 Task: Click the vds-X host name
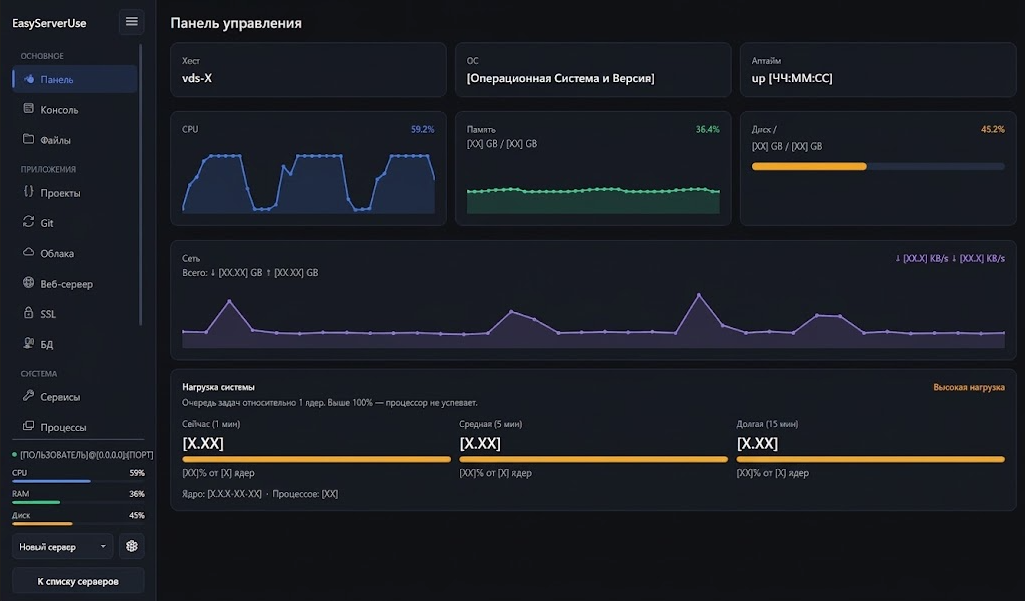[197, 78]
